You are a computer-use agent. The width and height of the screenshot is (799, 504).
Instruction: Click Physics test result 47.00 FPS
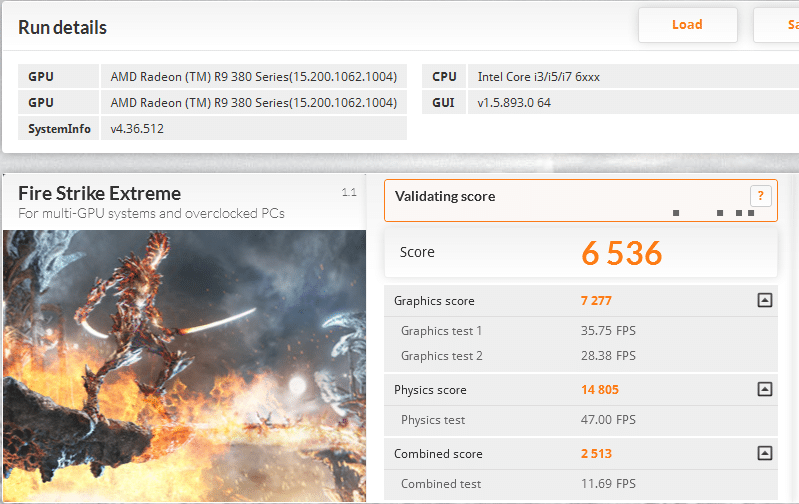(608, 420)
